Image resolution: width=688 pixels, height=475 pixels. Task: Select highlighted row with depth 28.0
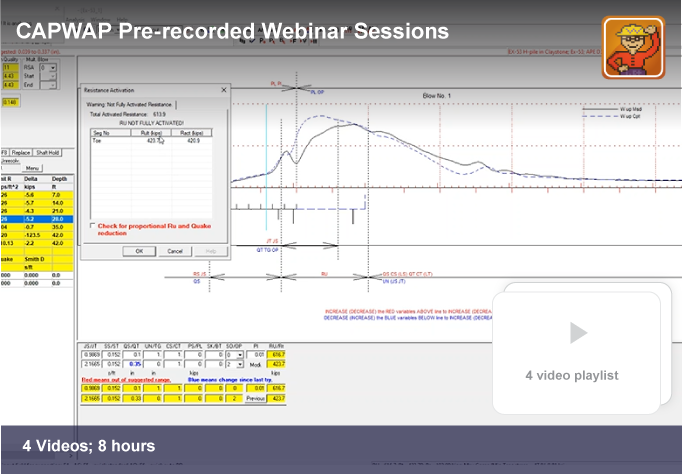37,219
